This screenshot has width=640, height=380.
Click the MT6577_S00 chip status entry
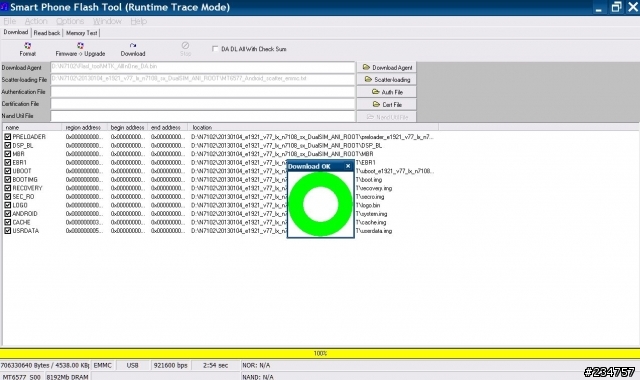pyautogui.click(x=22, y=377)
